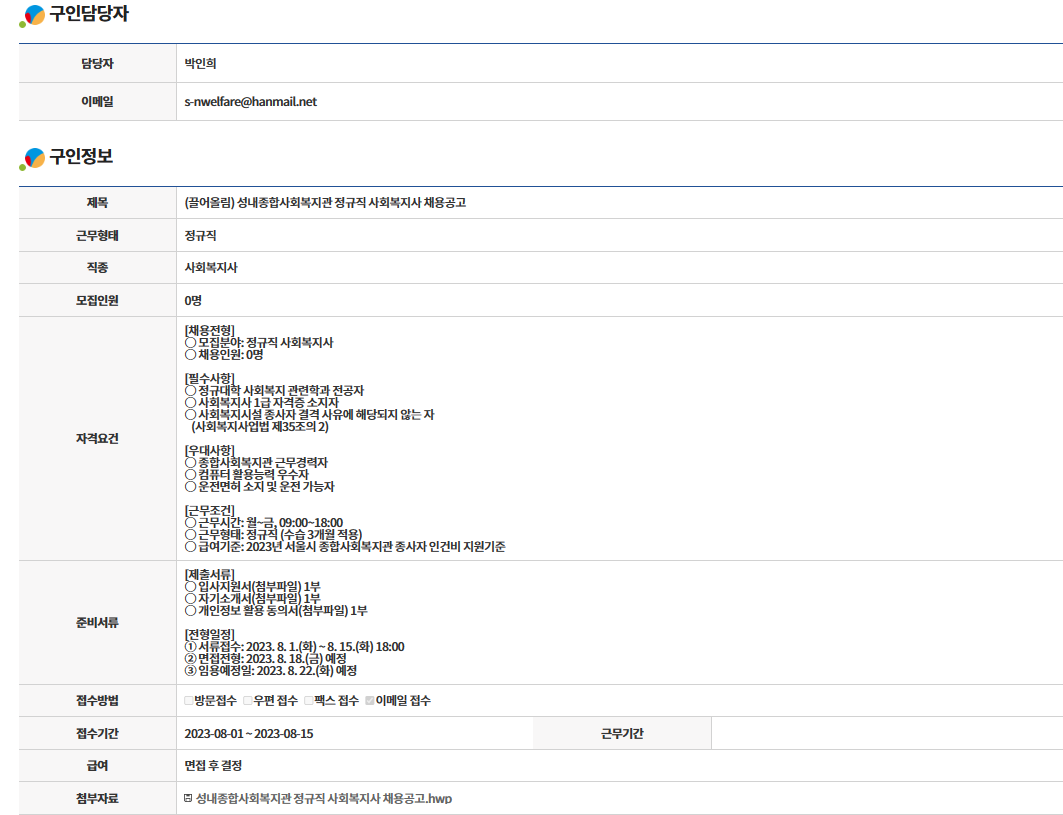
Task: Check the 방문접수 checkbox
Action: click(189, 701)
